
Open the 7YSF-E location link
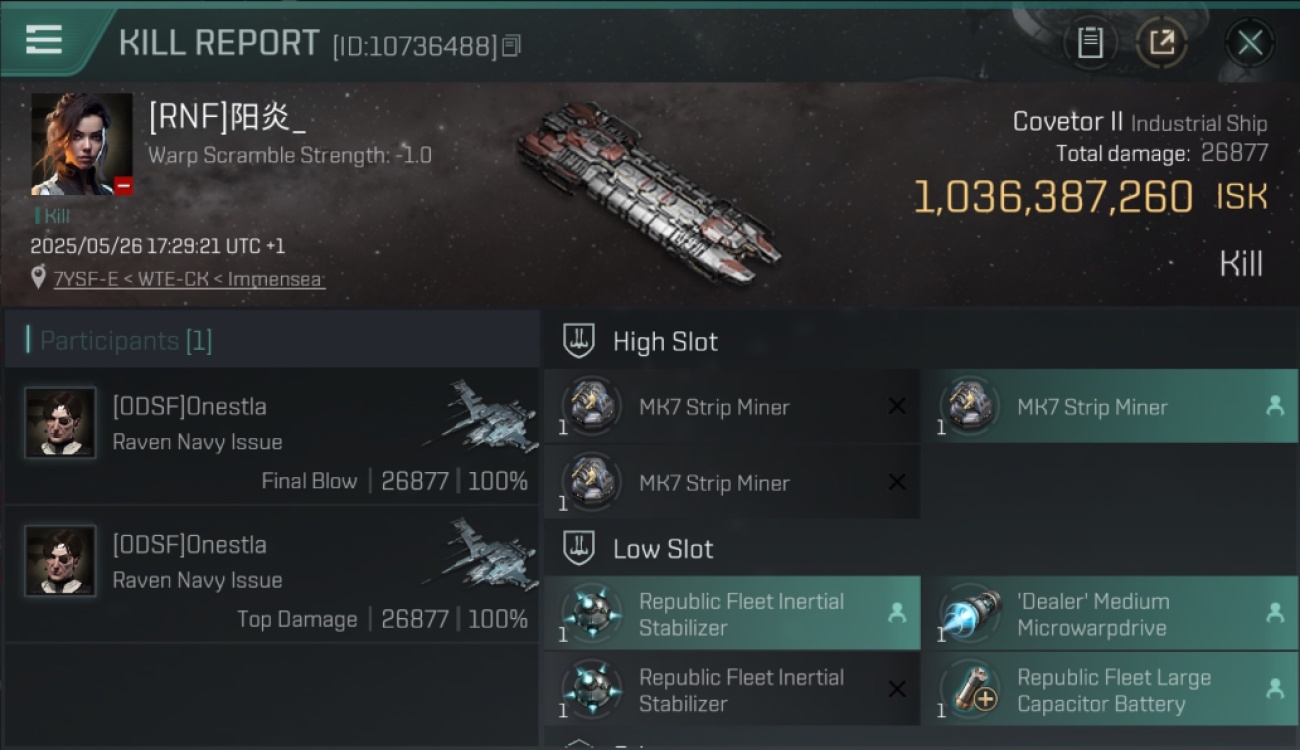[x=190, y=279]
